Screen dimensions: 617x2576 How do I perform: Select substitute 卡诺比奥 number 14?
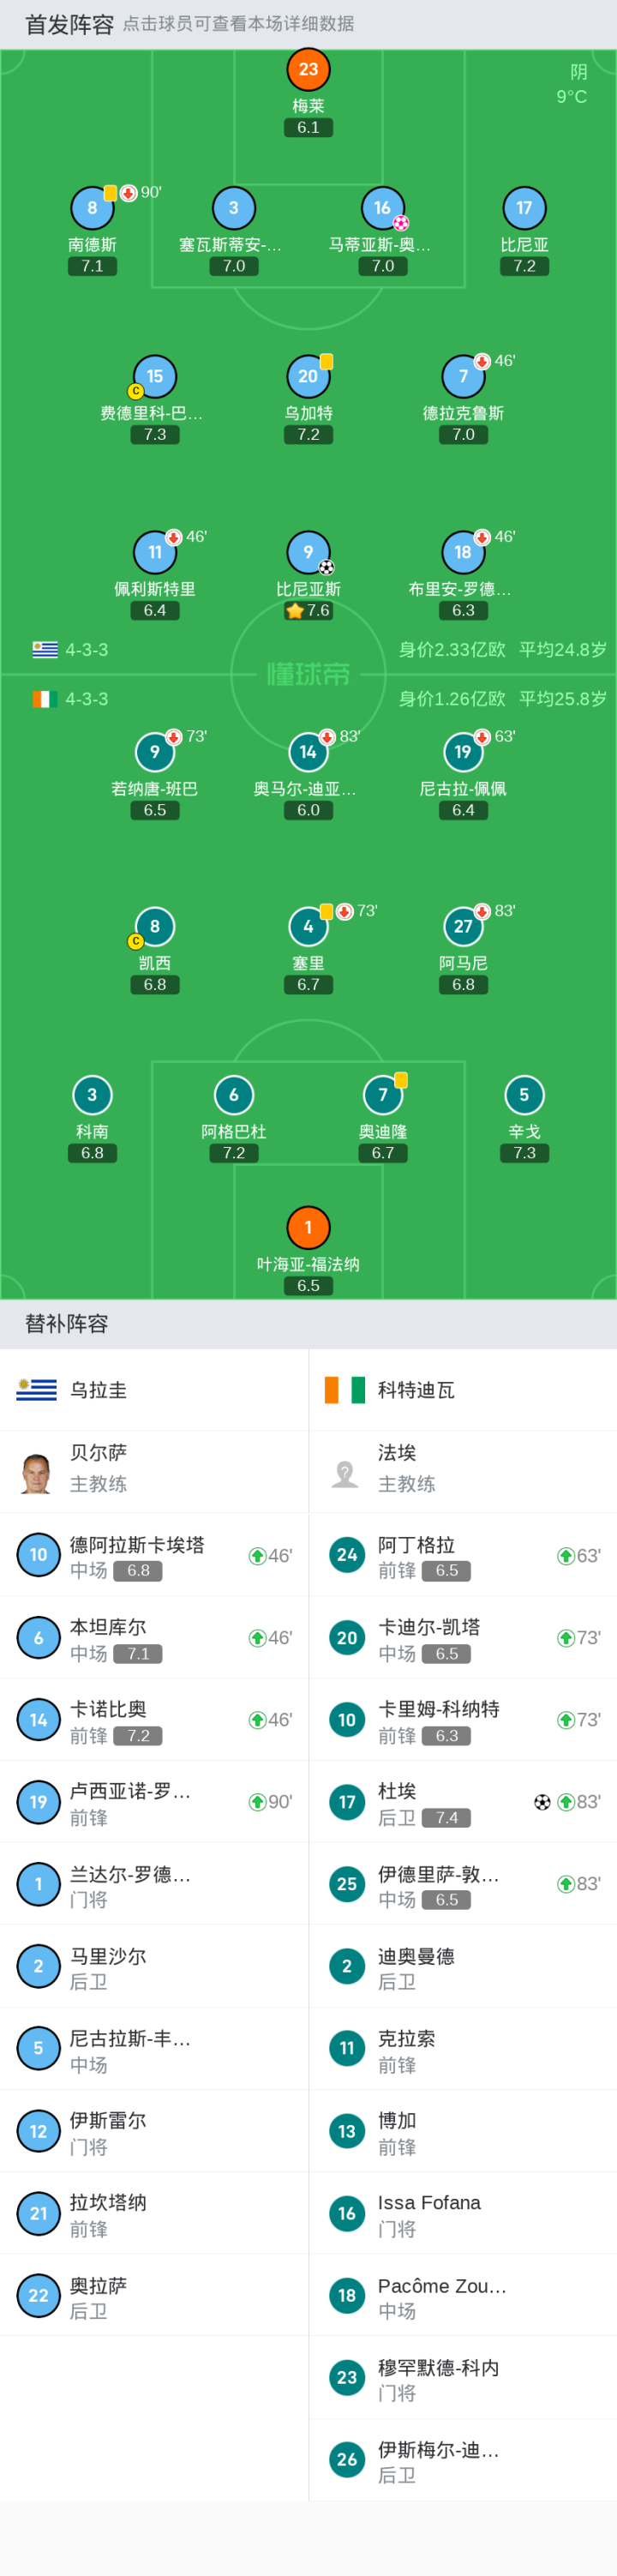click(154, 1720)
